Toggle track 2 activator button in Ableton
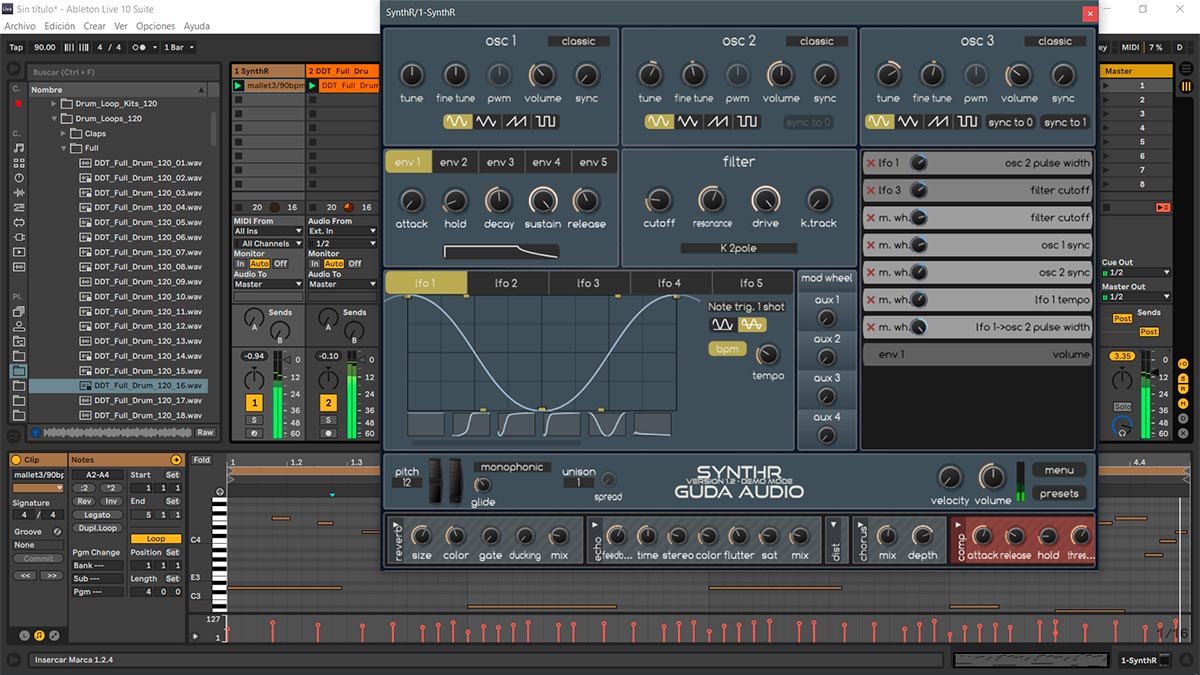 pyautogui.click(x=328, y=403)
